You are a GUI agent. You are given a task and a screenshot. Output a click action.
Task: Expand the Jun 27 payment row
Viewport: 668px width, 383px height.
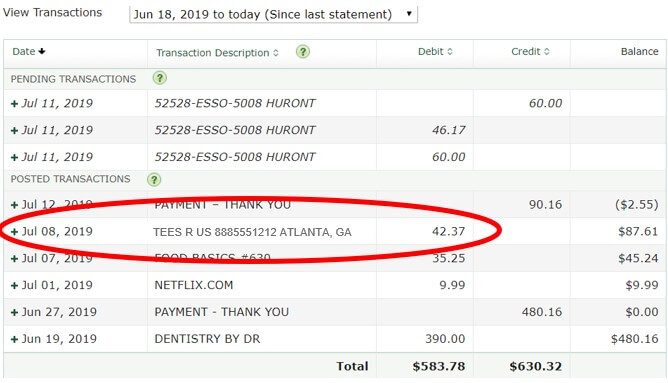point(14,312)
